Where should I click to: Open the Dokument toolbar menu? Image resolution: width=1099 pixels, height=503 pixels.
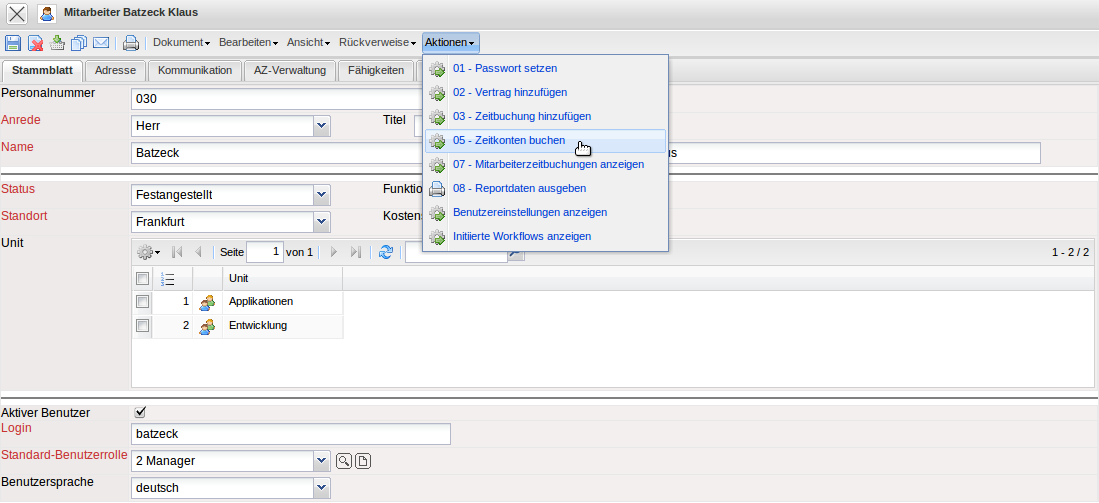tap(181, 43)
